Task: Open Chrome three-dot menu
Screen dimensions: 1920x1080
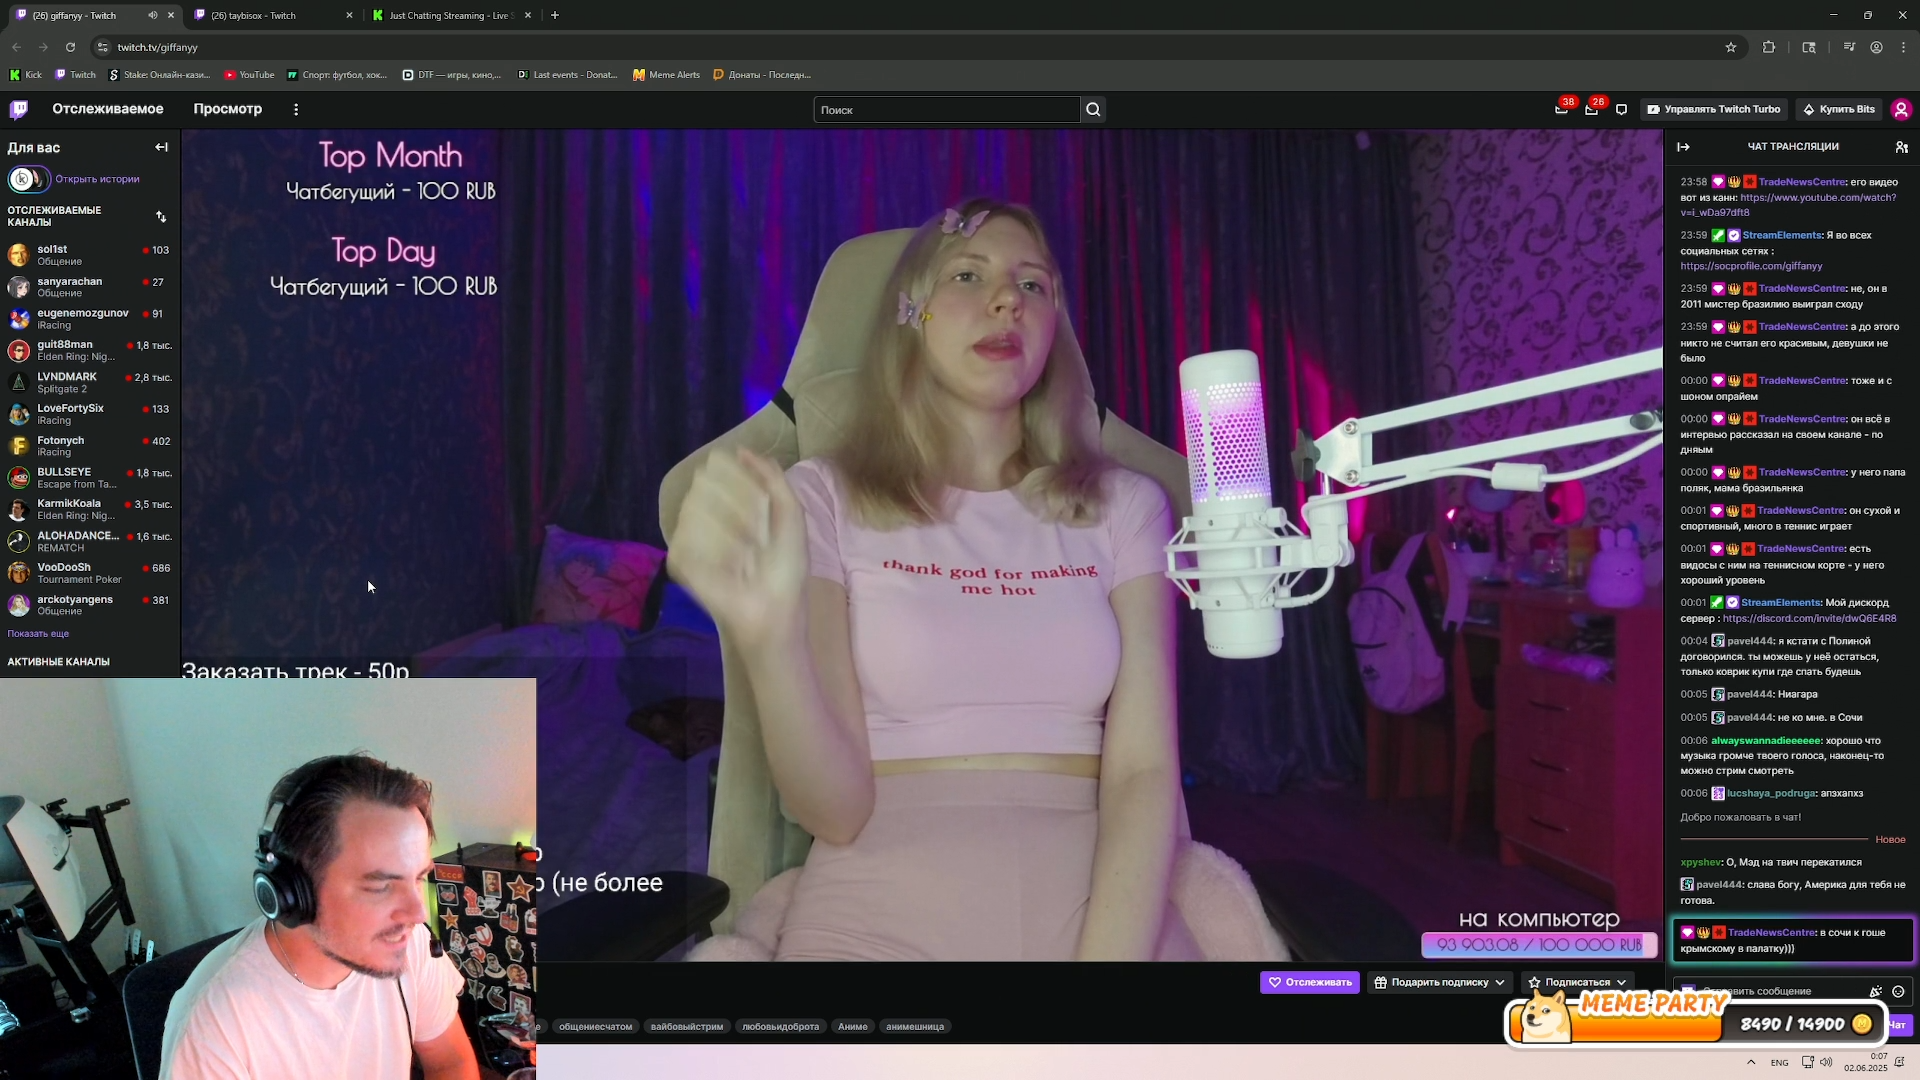Action: (1904, 47)
